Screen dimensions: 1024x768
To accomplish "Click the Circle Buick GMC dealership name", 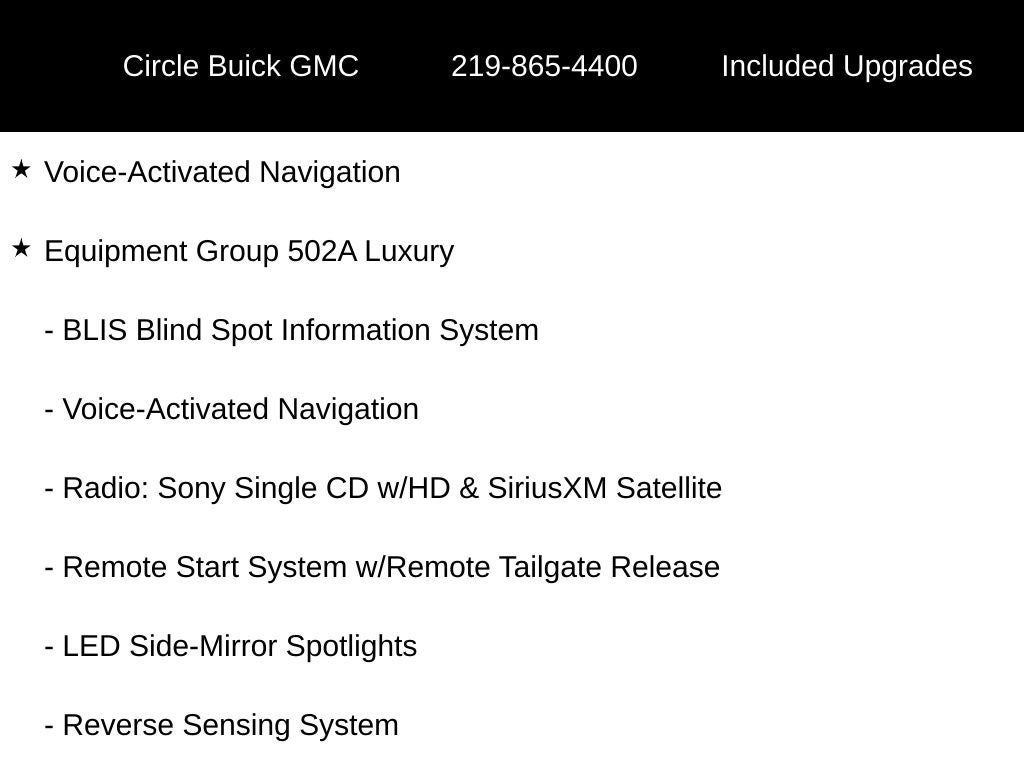I will (x=240, y=67).
